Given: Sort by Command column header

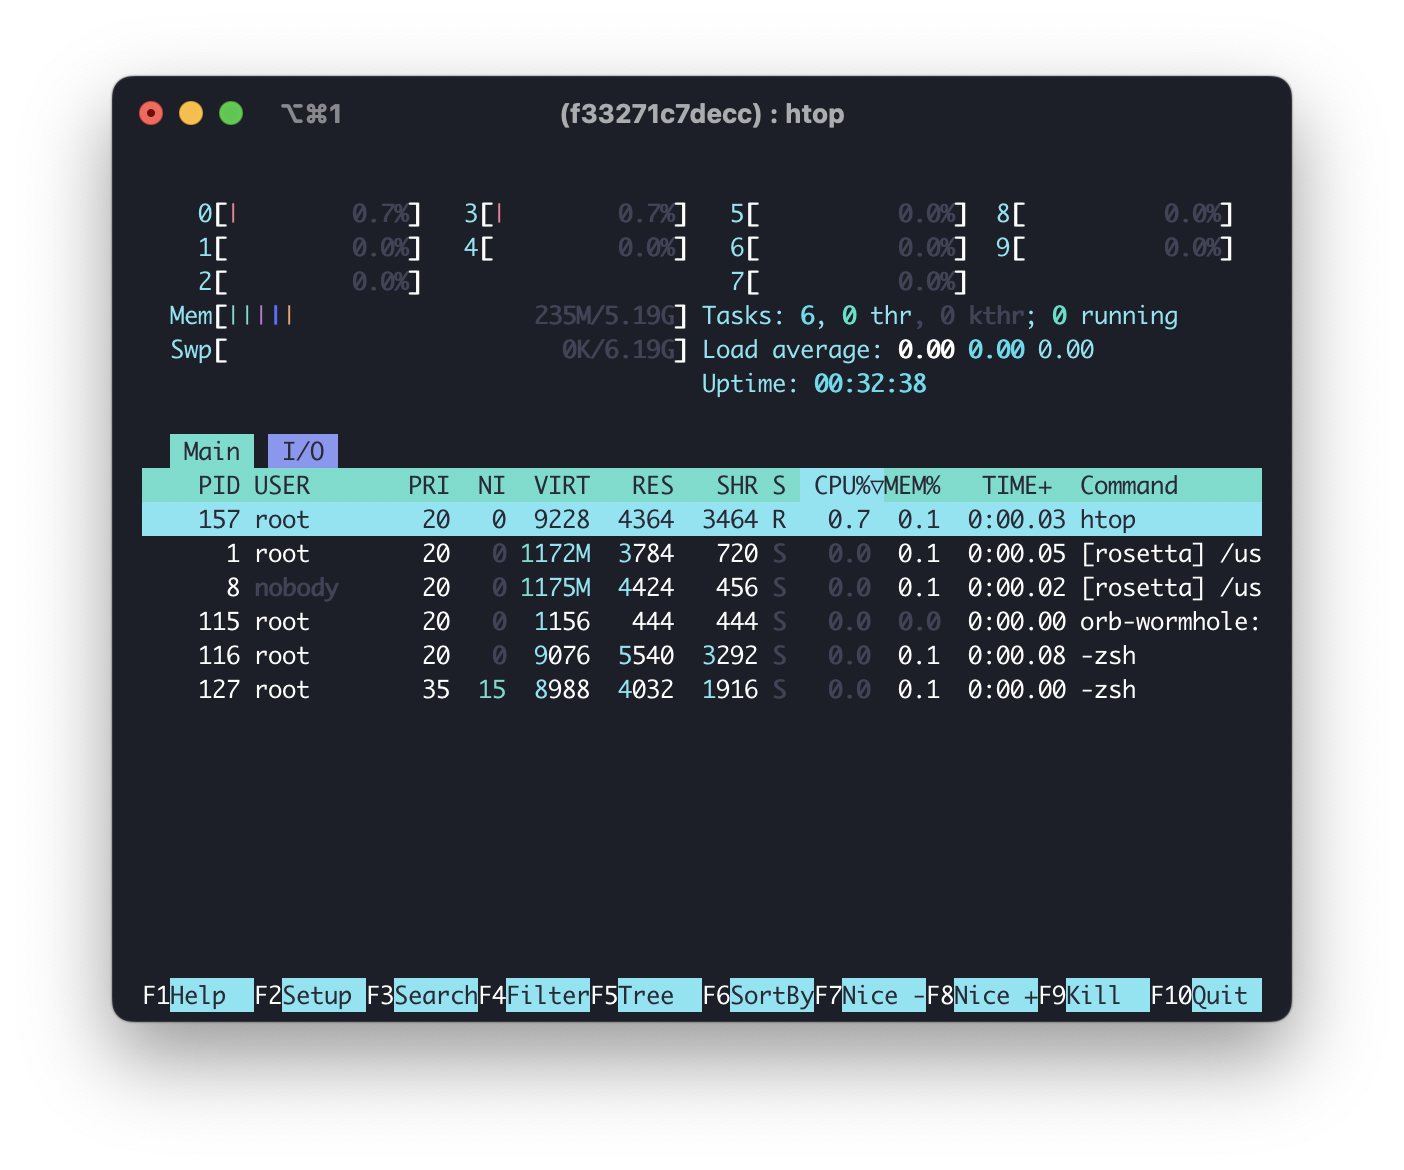Looking at the screenshot, I should pos(1129,485).
